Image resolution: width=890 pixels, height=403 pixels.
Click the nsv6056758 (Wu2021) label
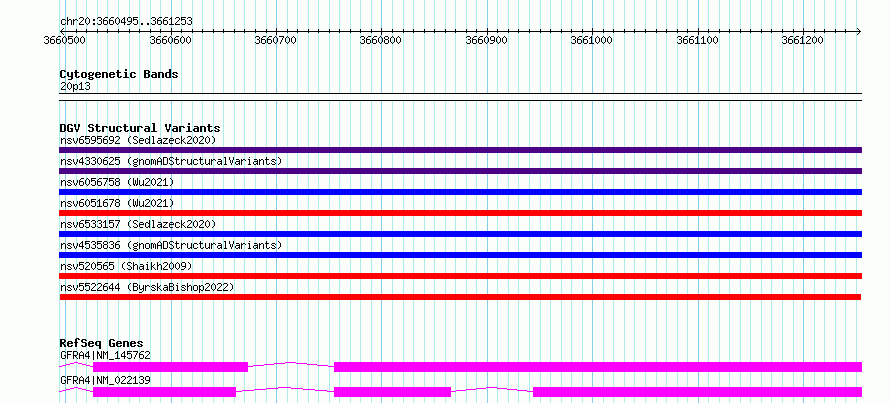point(117,182)
